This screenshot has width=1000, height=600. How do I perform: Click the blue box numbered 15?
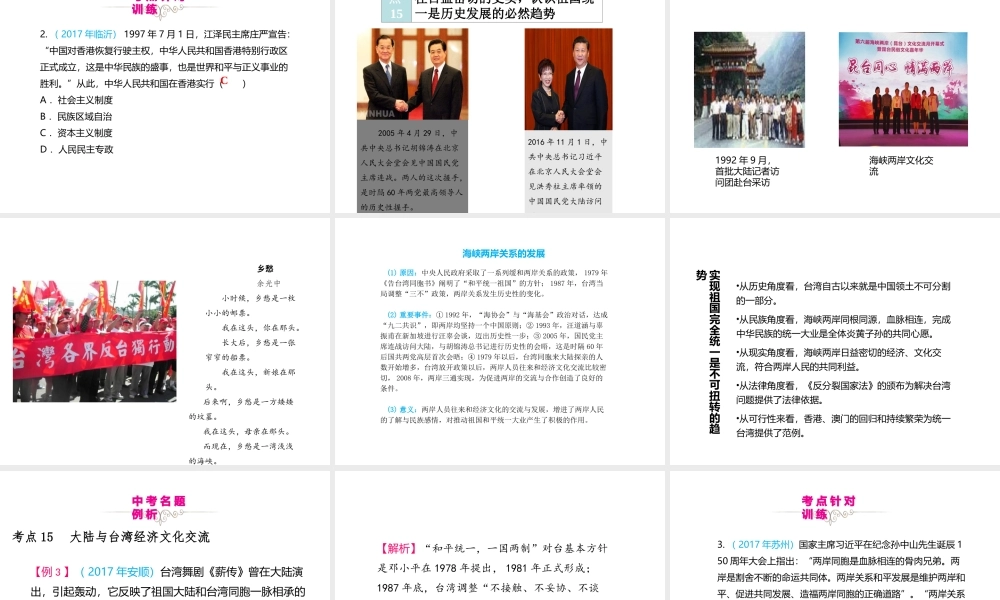[397, 11]
